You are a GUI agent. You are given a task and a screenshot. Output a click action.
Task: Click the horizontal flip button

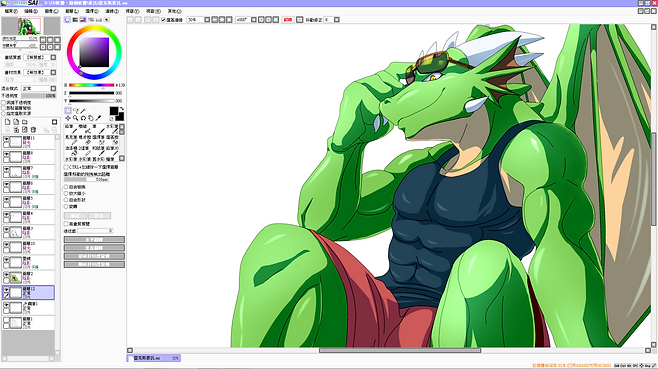click(94, 240)
